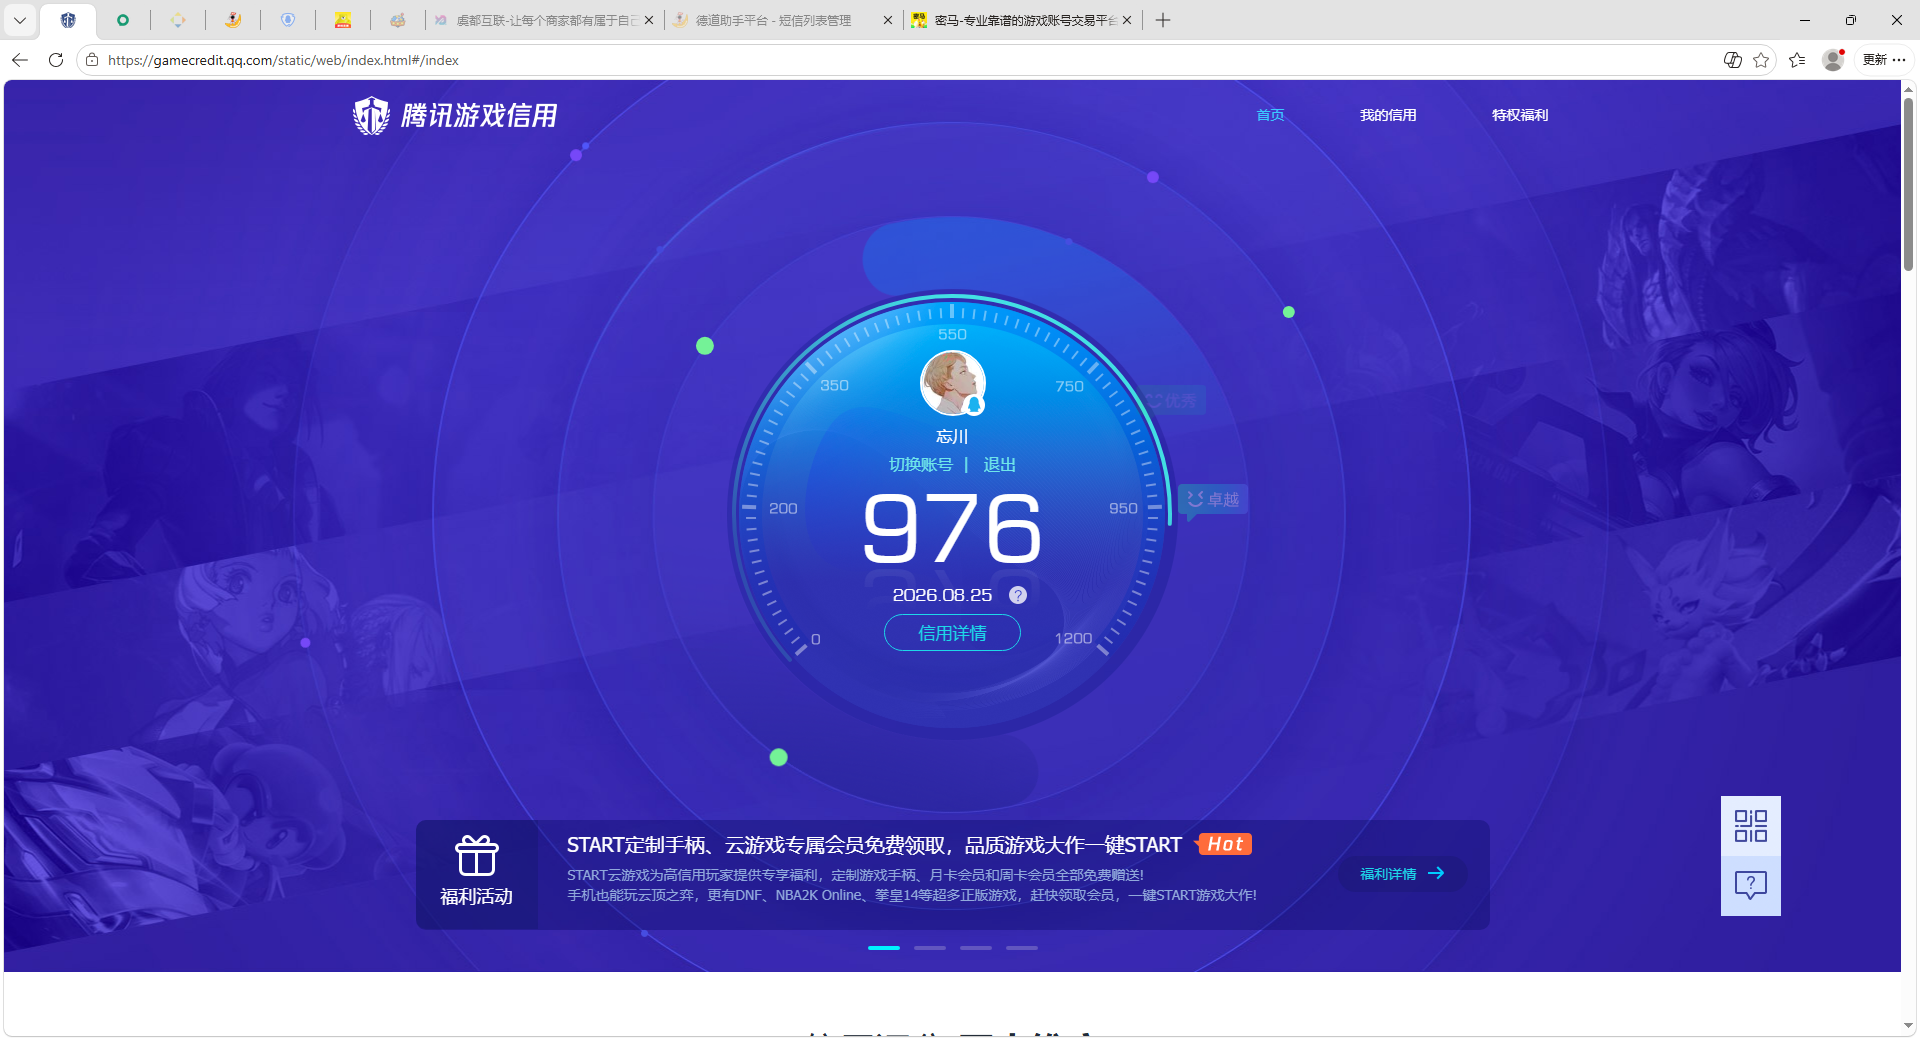The width and height of the screenshot is (1920, 1040).
Task: Click the user avatar picture
Action: click(953, 383)
